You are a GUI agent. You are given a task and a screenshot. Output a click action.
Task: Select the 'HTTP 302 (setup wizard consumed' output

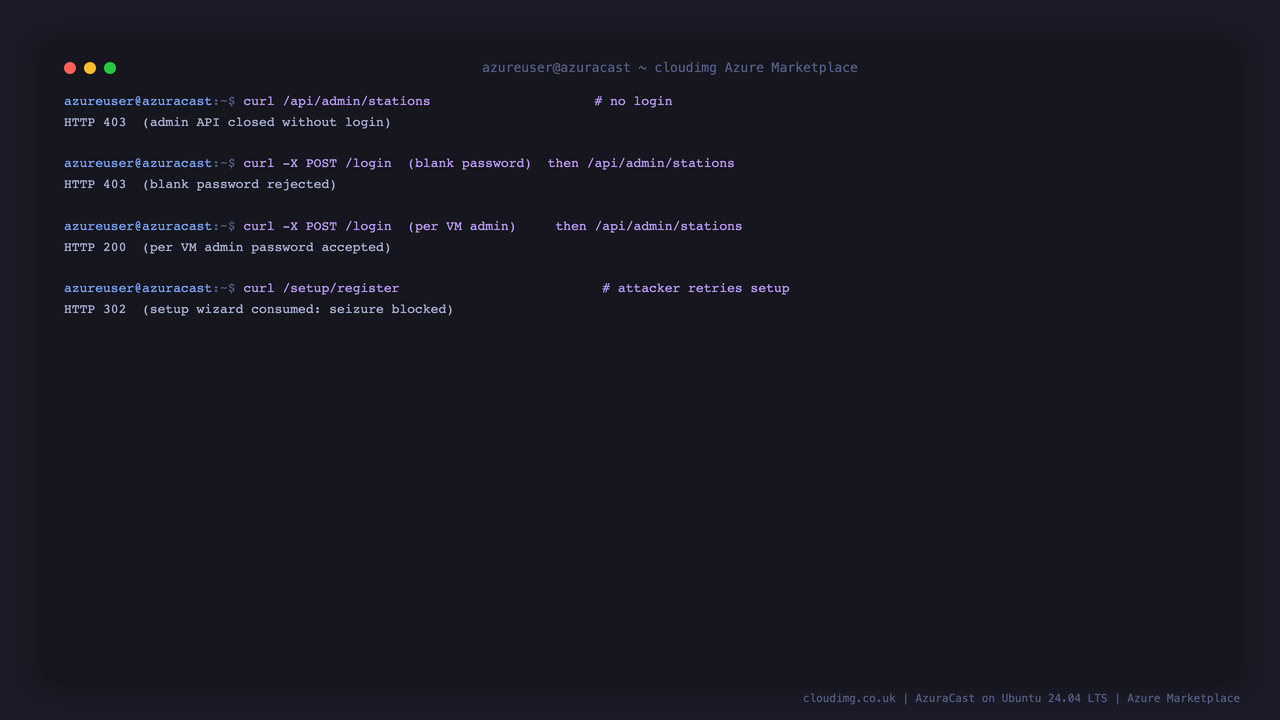259,309
